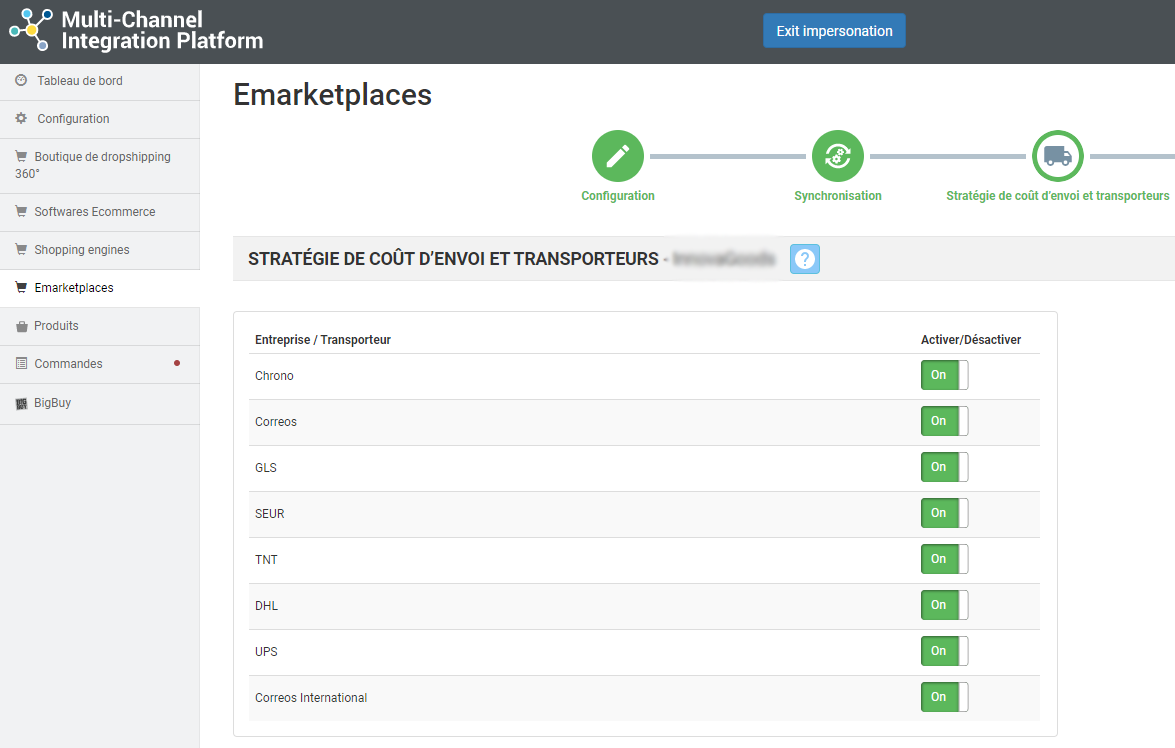
Task: Click the BigBuy icon in the sidebar
Action: coord(22,403)
